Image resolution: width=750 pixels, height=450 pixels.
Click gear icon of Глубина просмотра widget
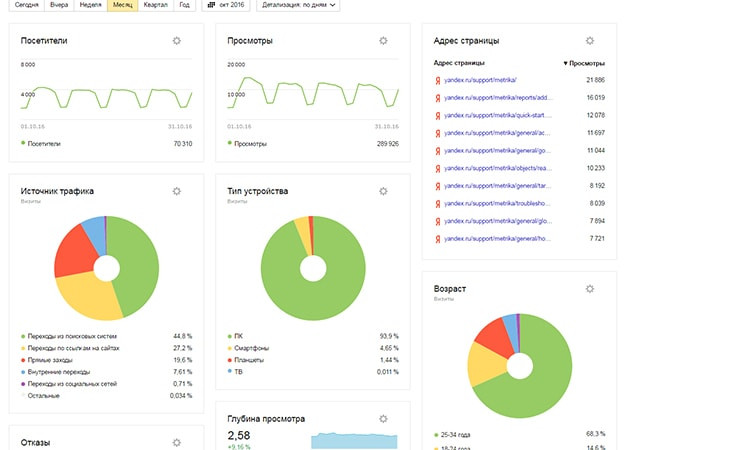[x=383, y=419]
